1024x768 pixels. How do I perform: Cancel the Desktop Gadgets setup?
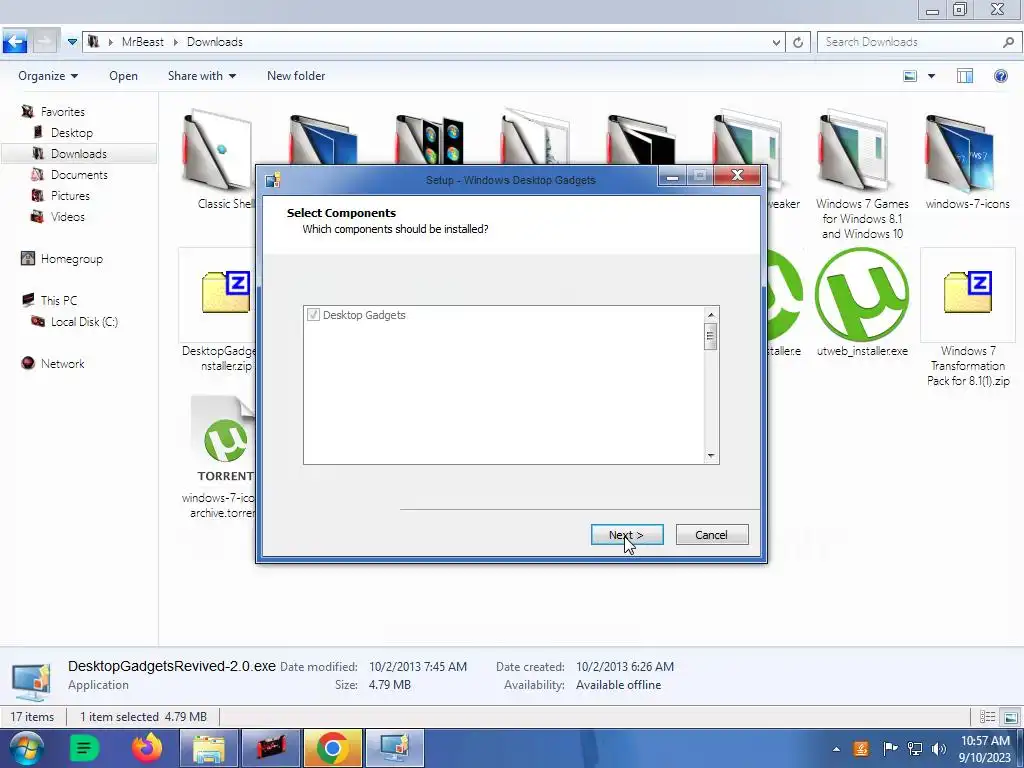click(x=712, y=535)
